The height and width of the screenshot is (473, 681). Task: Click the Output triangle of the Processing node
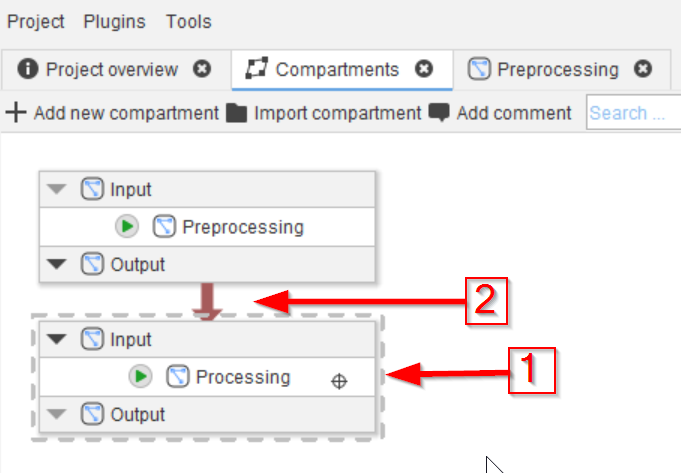(57, 415)
